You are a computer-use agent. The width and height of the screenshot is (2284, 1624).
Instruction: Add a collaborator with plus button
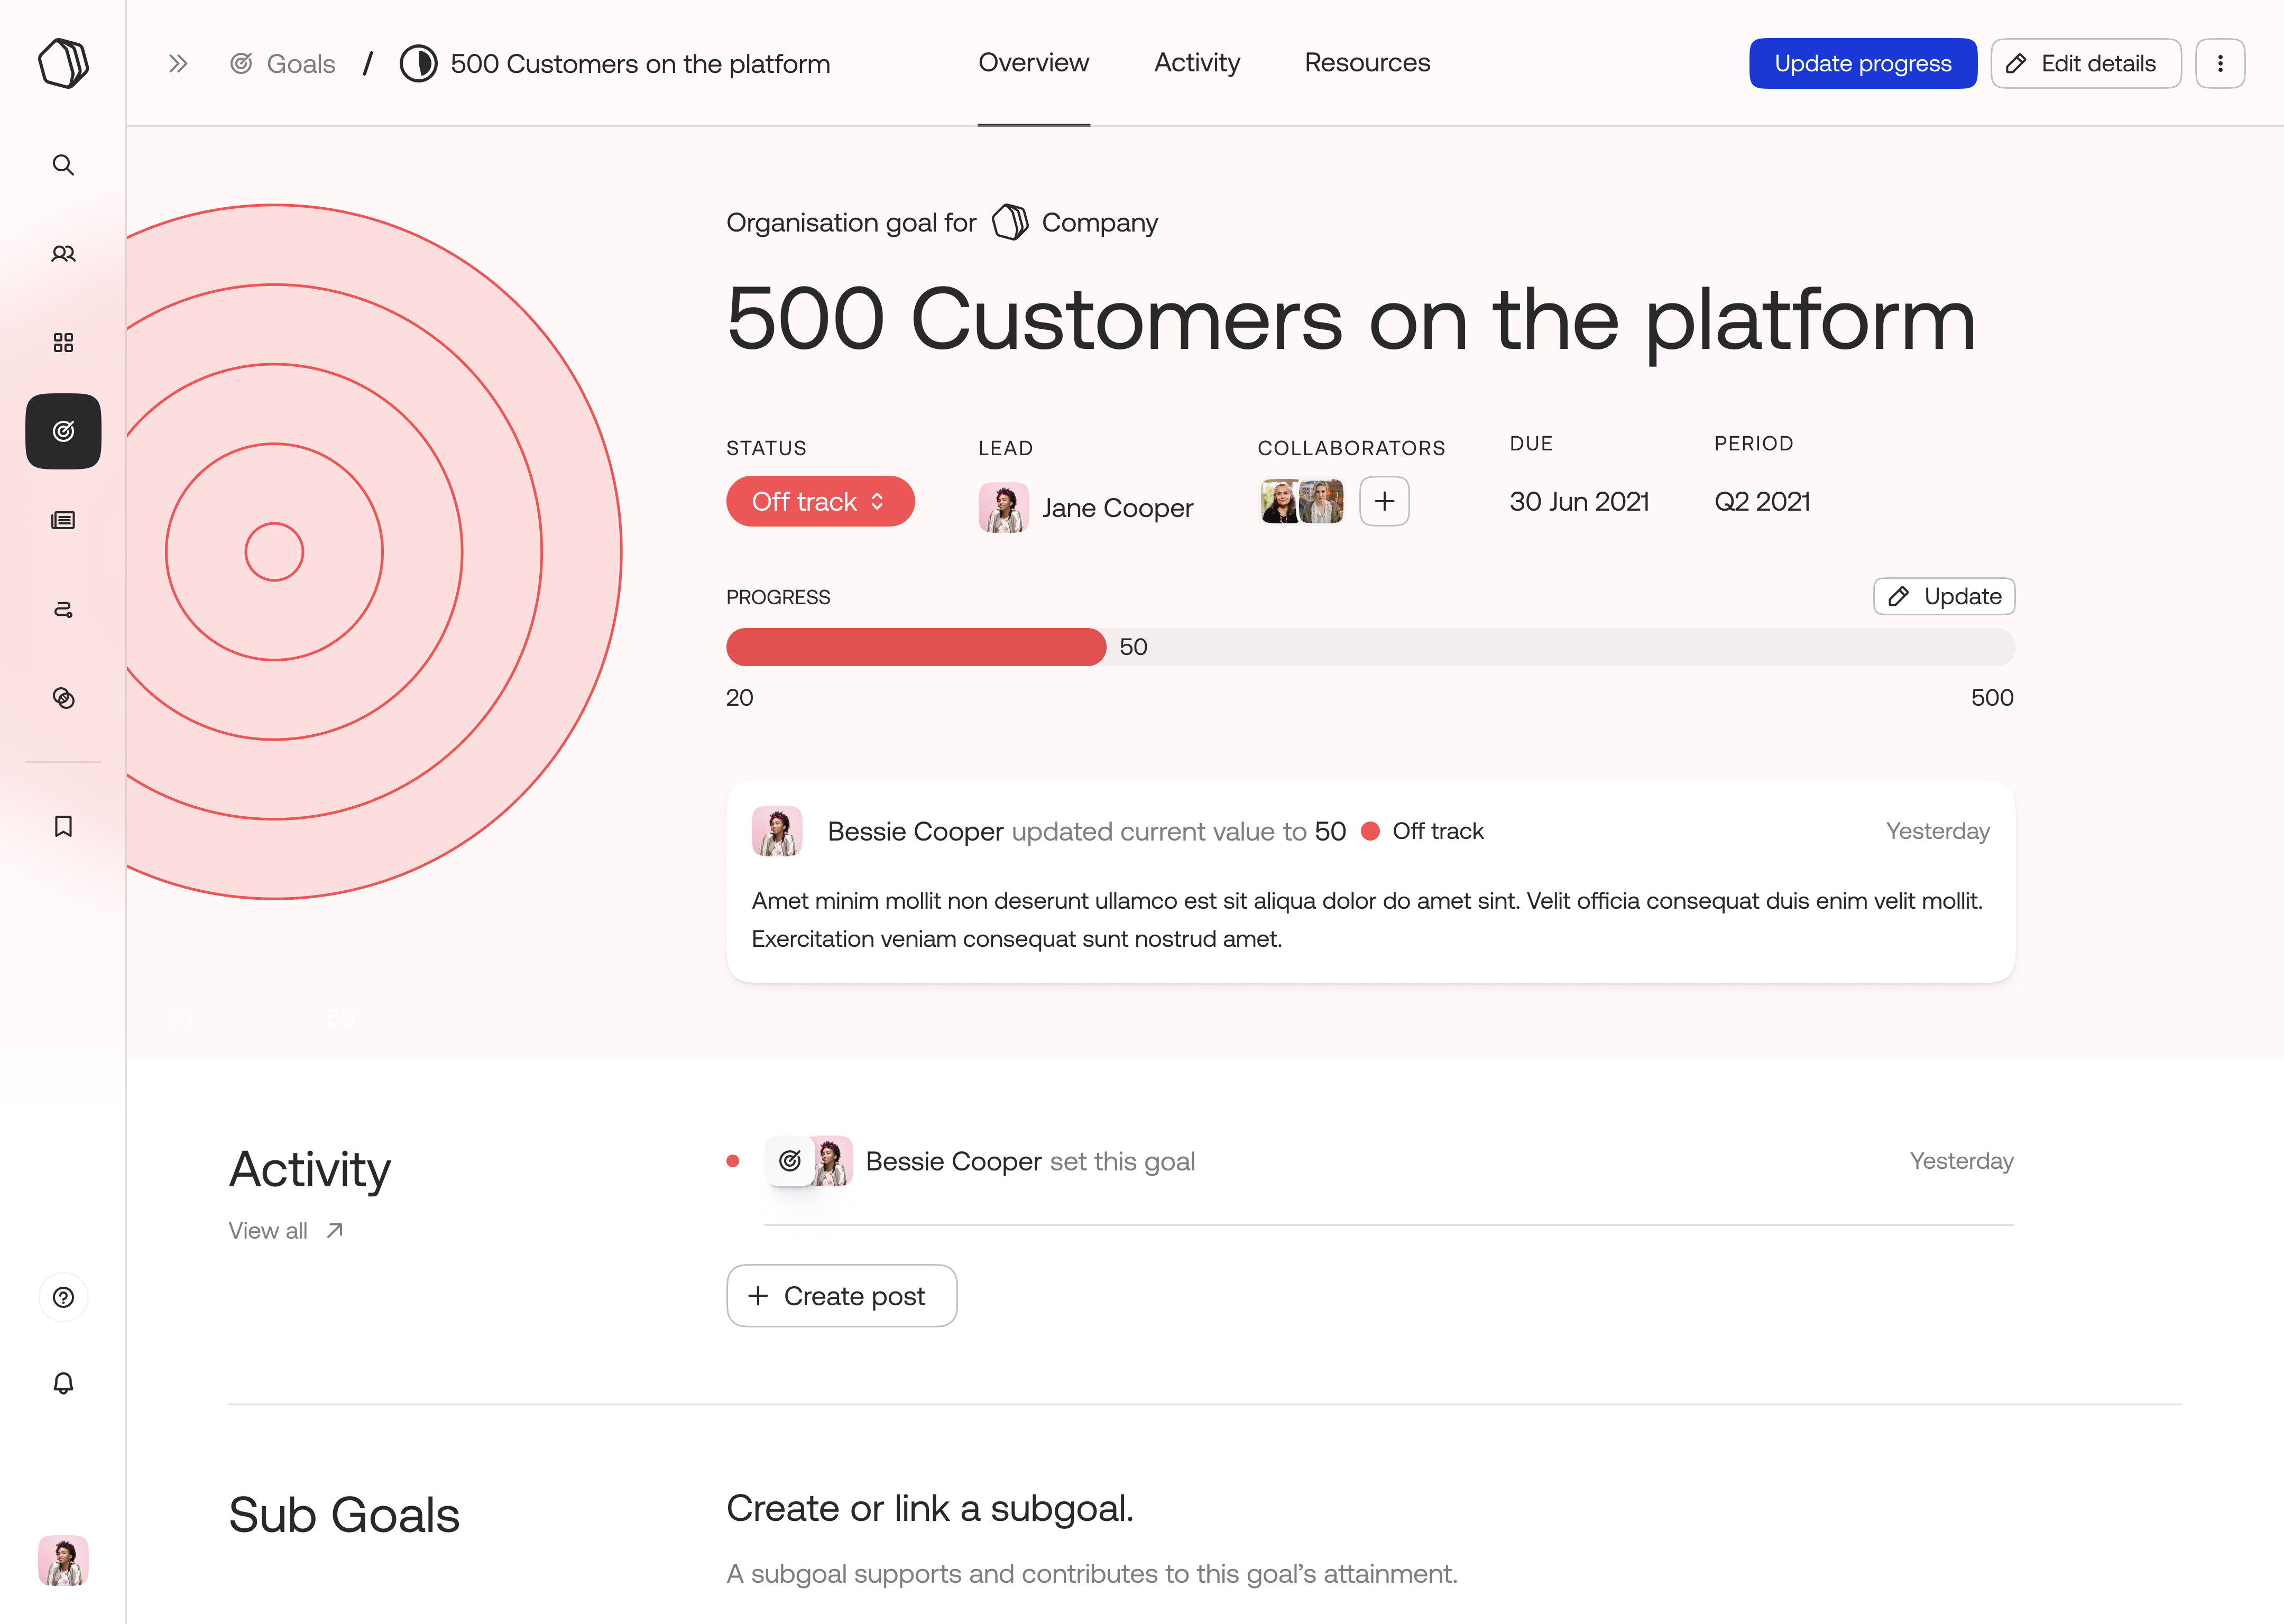tap(1384, 501)
